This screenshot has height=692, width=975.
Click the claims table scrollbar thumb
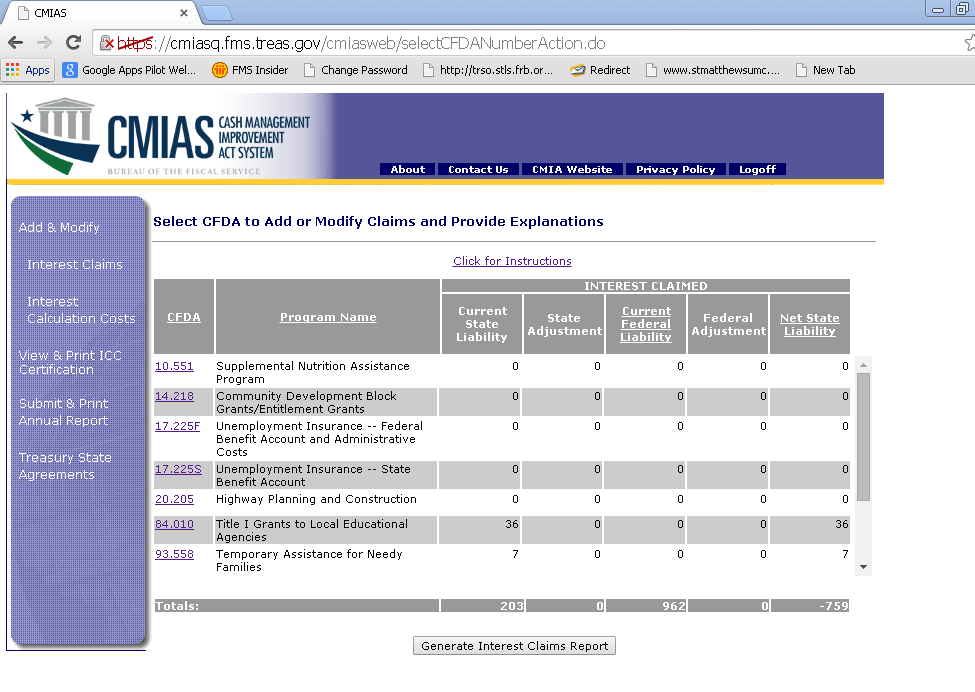tap(863, 436)
